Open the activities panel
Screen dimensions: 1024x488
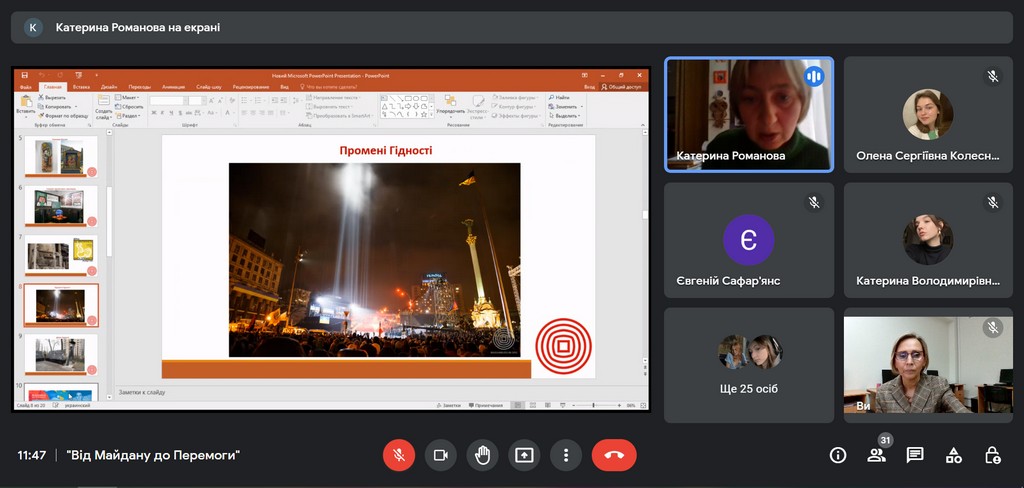(954, 455)
